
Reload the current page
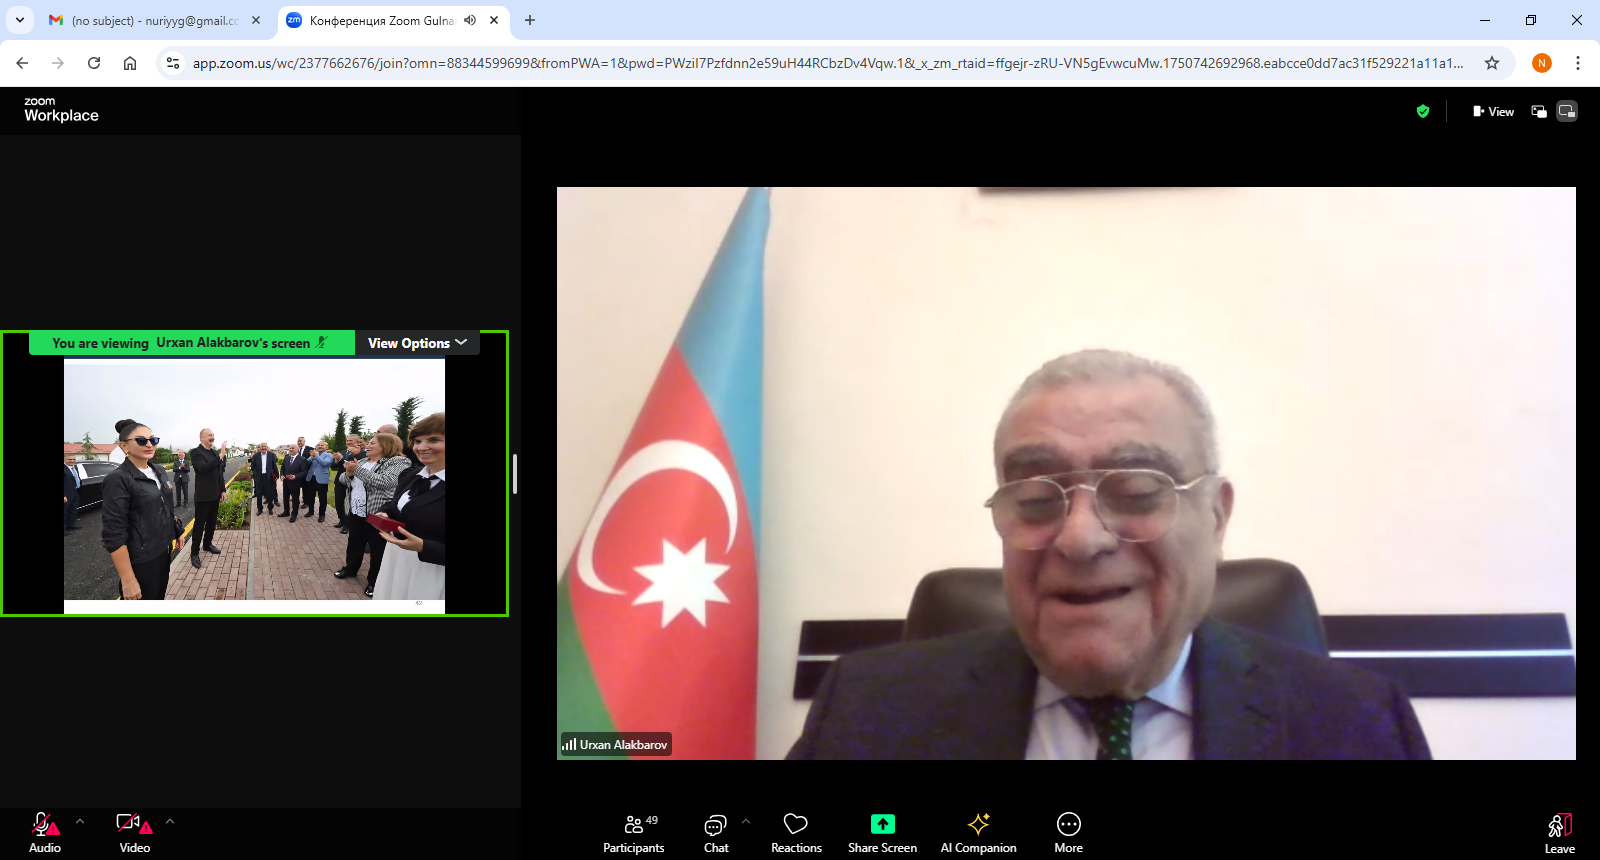coord(94,63)
